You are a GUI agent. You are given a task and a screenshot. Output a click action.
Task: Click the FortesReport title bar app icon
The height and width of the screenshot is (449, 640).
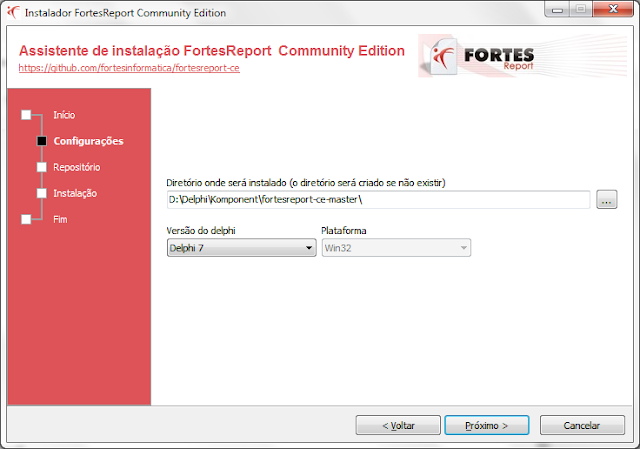click(x=13, y=12)
